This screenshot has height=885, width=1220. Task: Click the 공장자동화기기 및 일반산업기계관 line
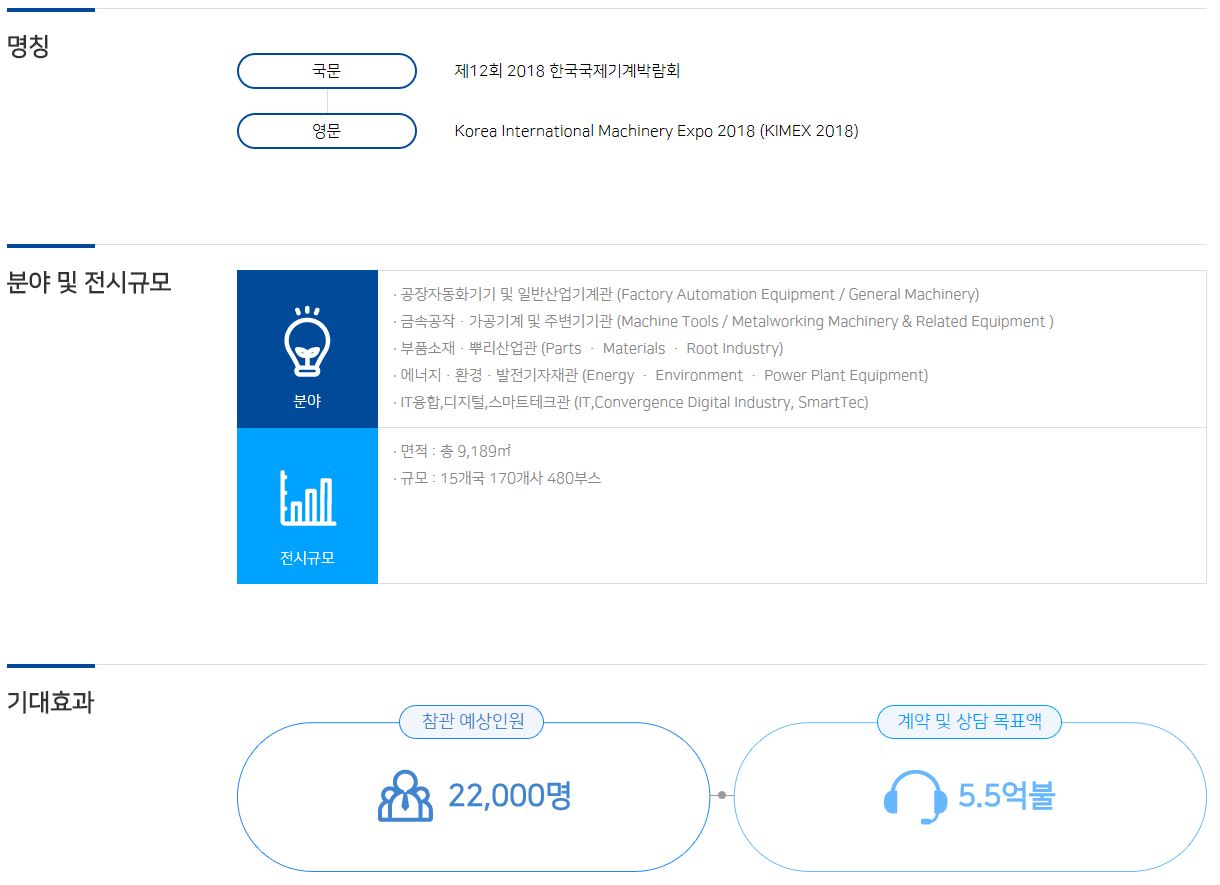coord(686,294)
